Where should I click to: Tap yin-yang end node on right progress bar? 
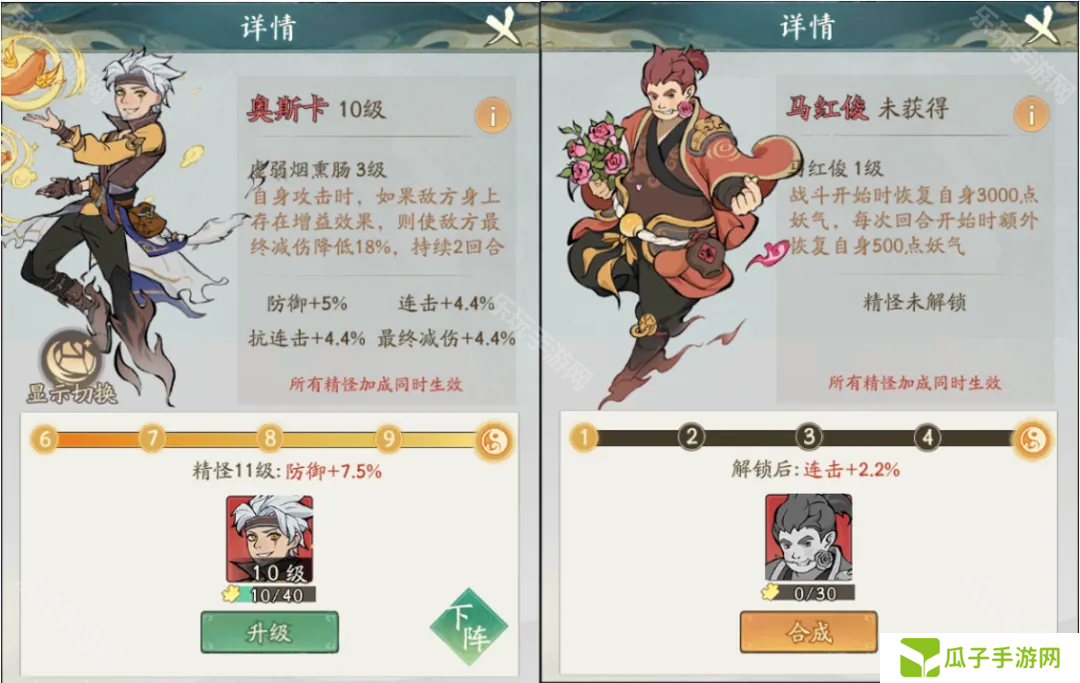[x=1032, y=439]
